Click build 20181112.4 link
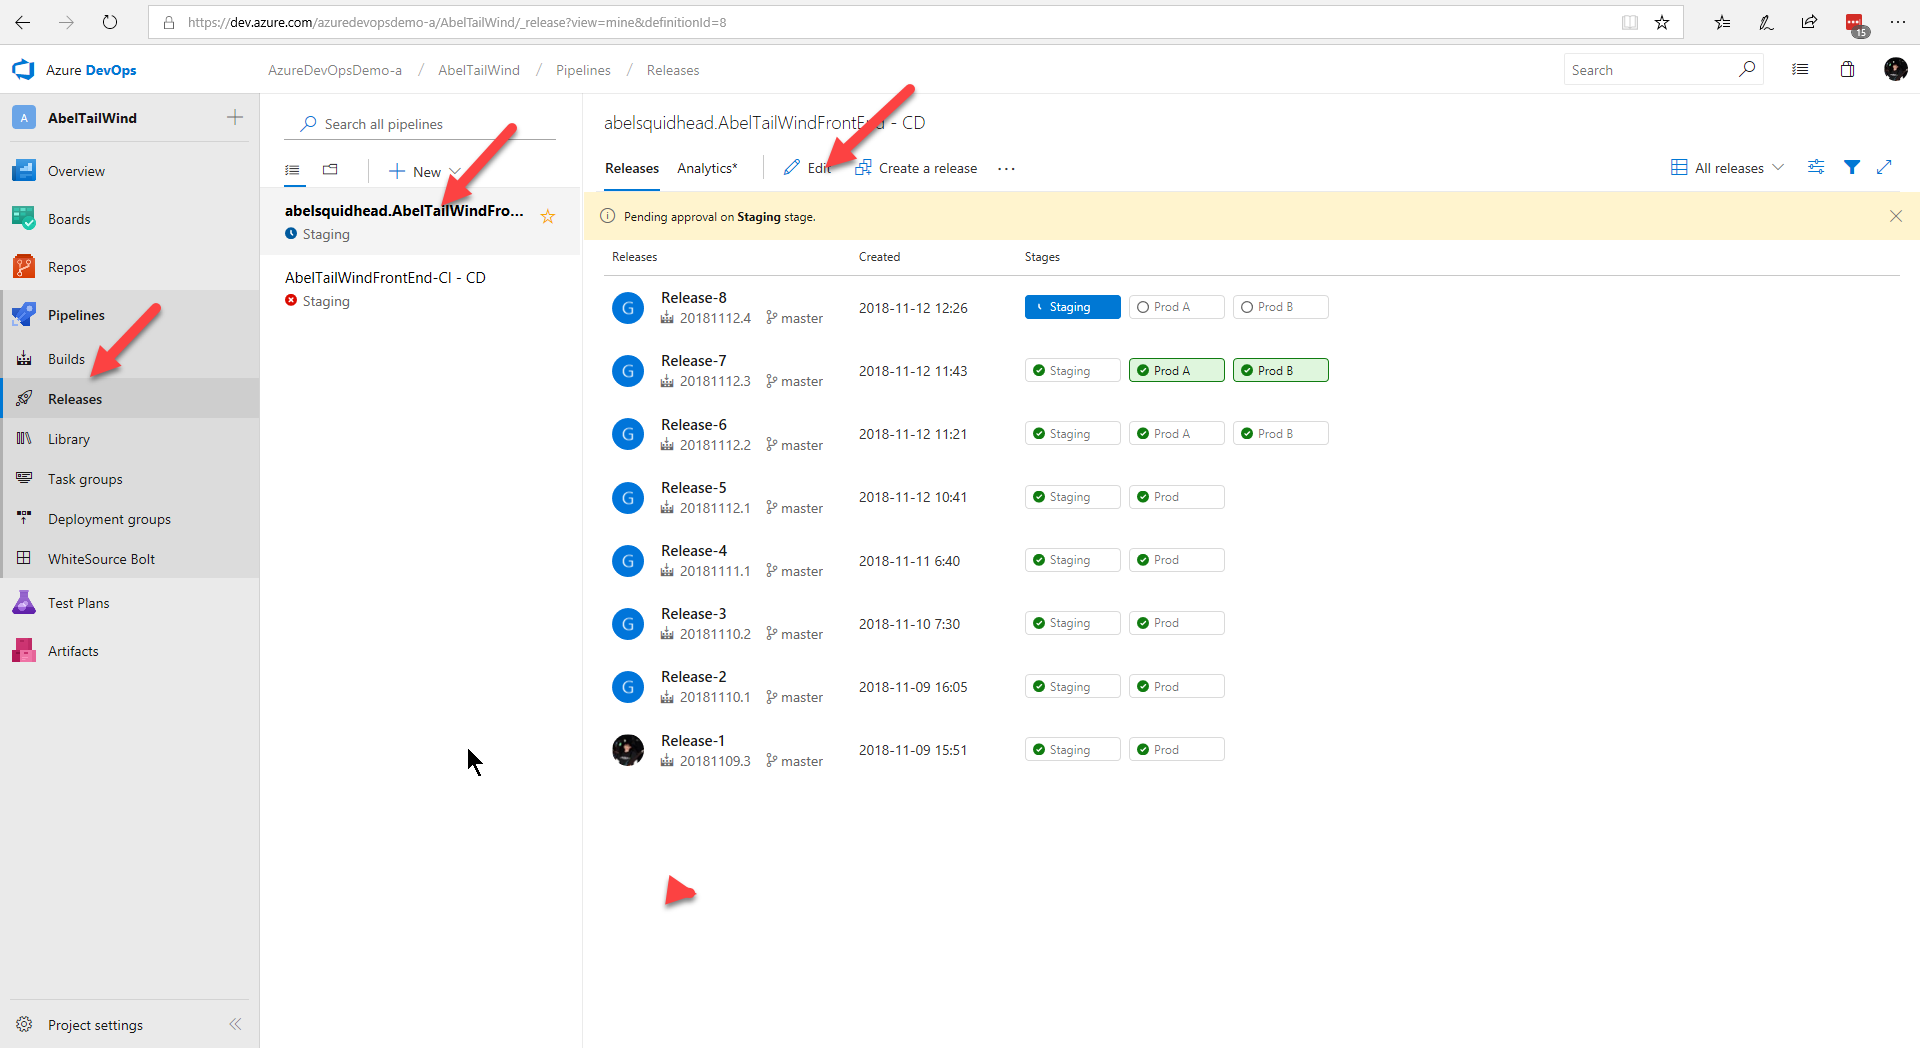This screenshot has height=1048, width=1920. click(x=715, y=318)
